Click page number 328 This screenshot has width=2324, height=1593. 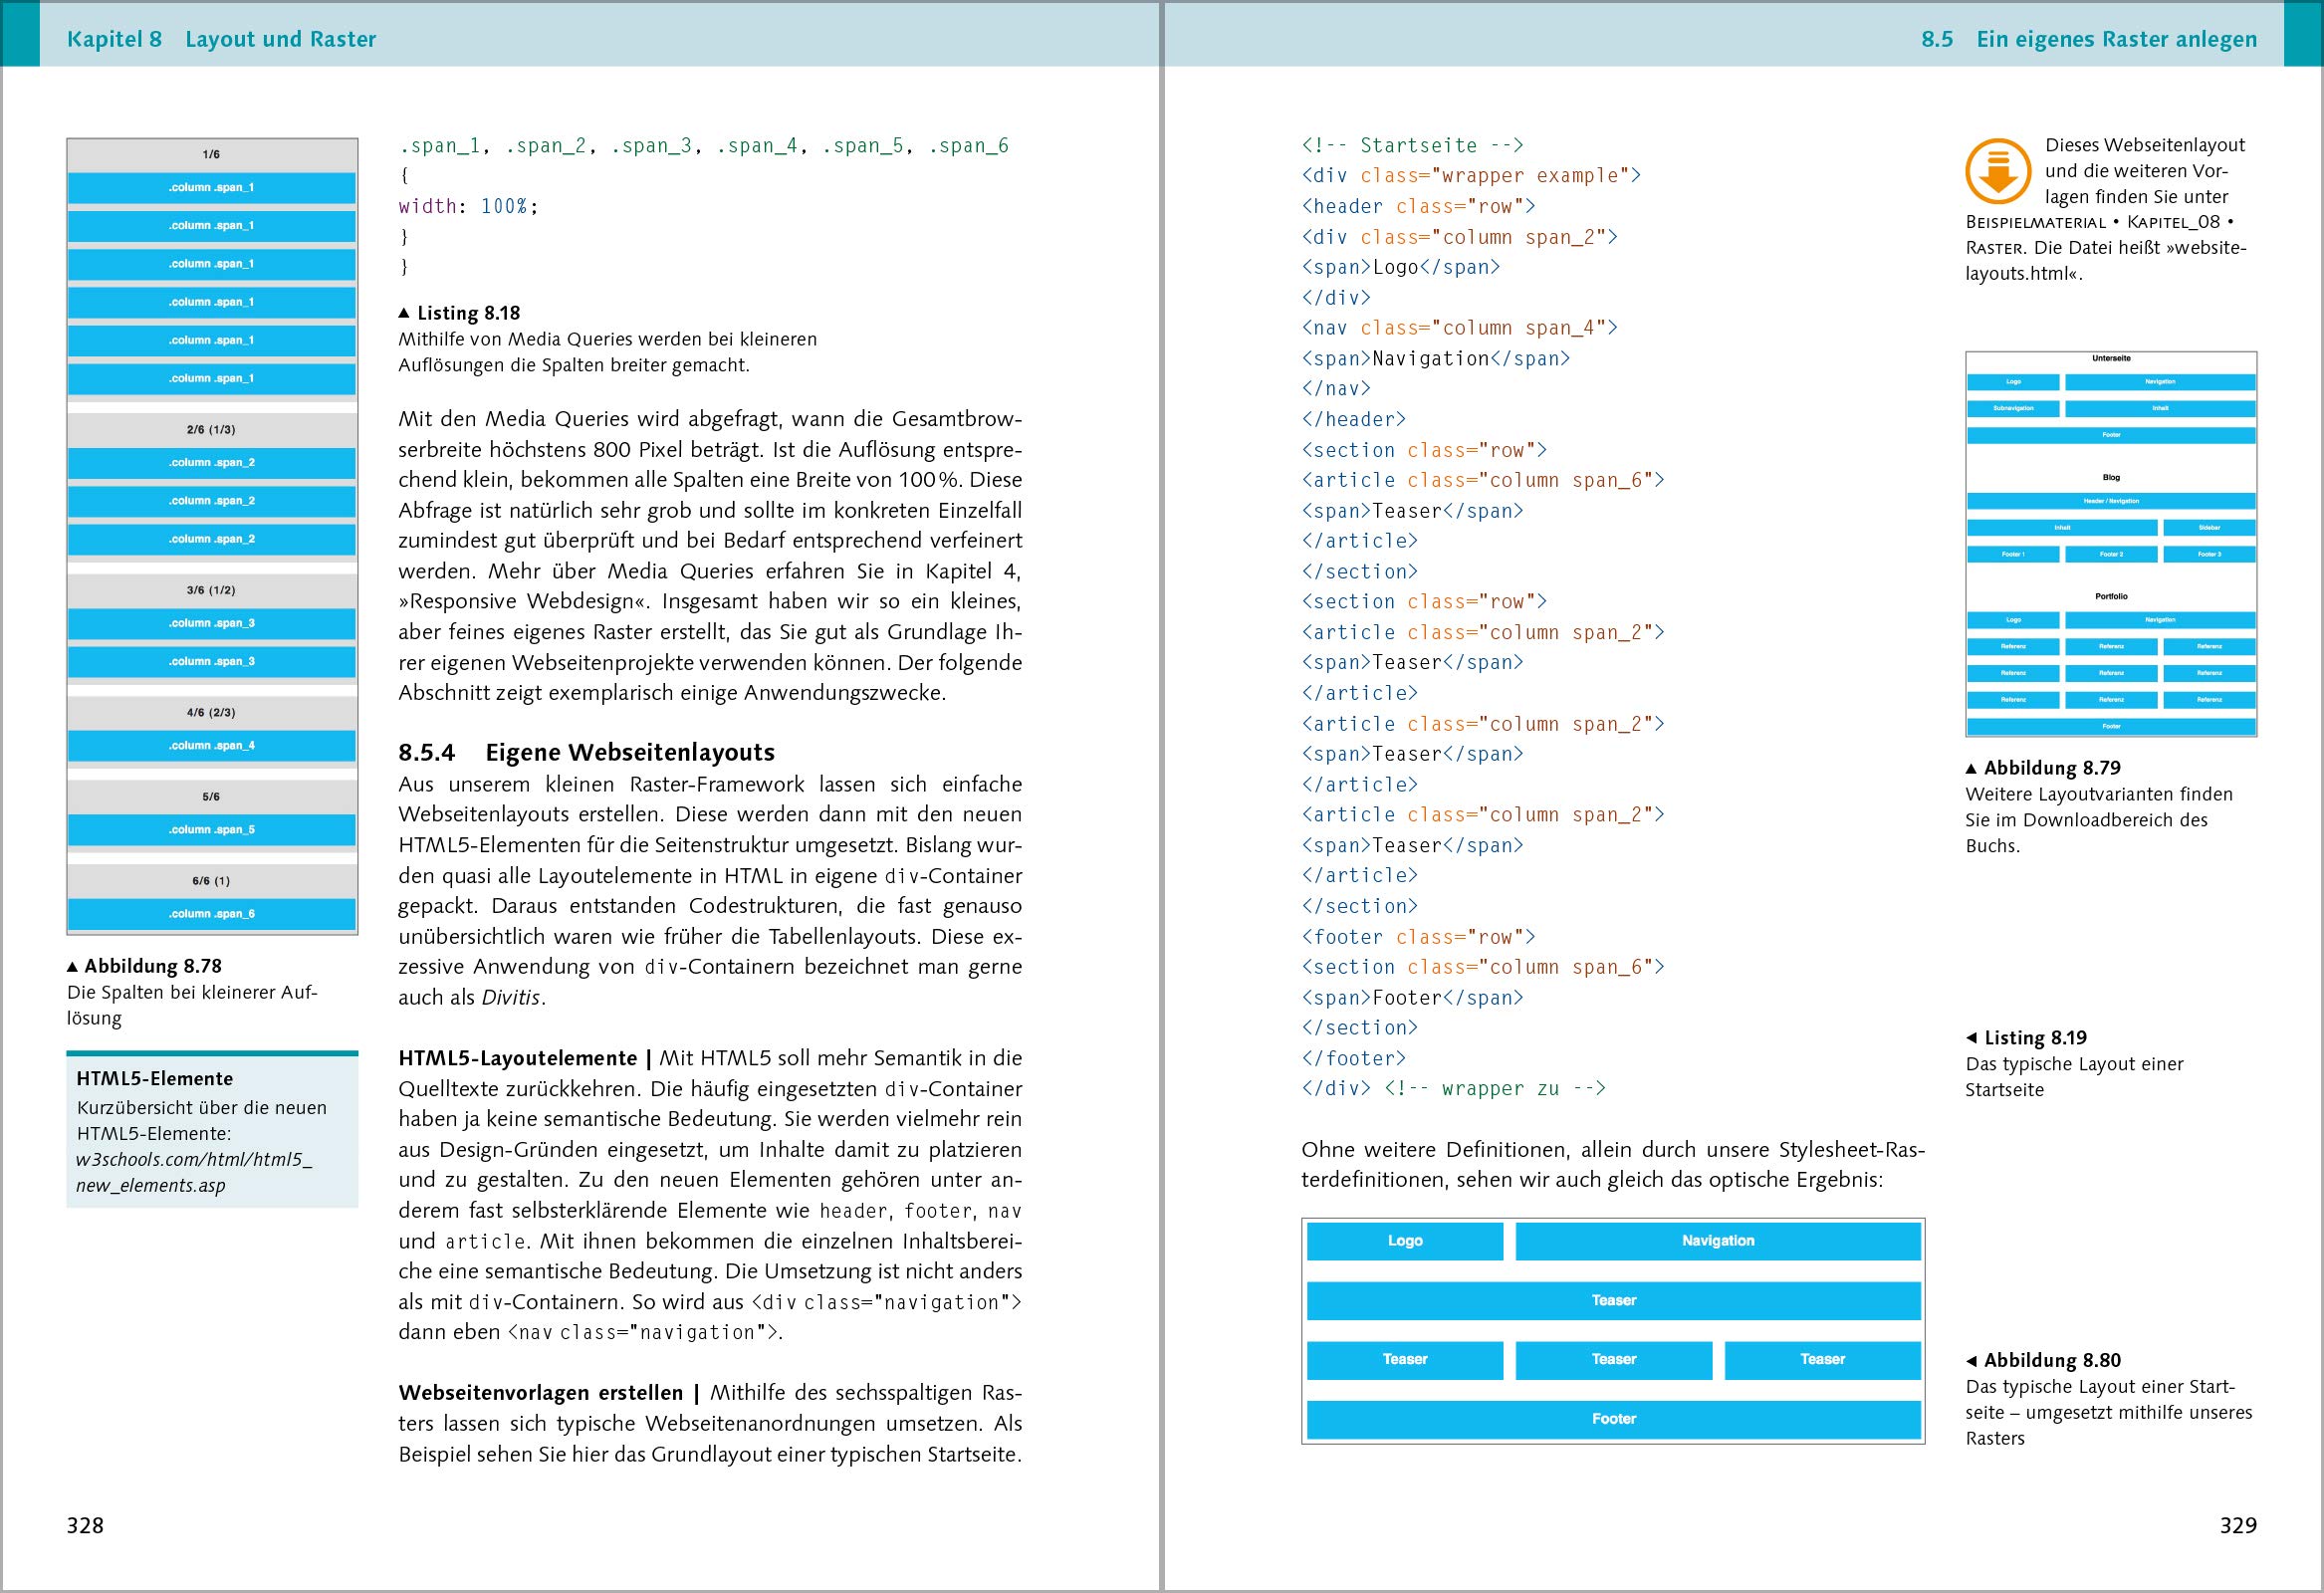tap(85, 1525)
